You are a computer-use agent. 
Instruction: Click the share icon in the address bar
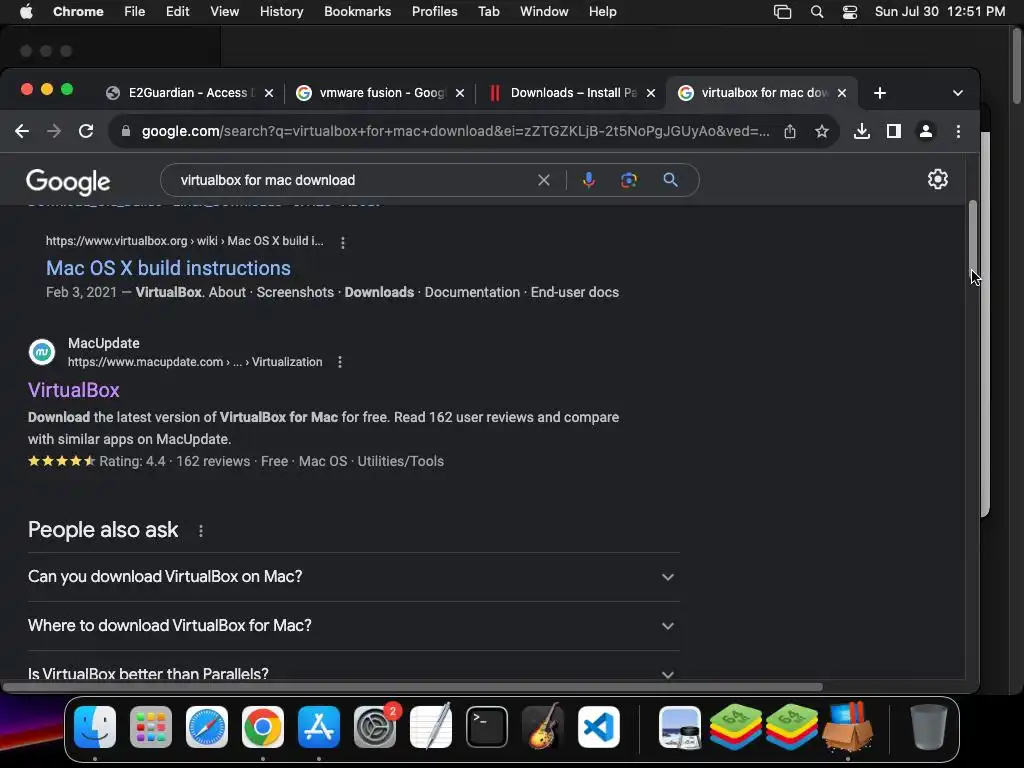[790, 131]
